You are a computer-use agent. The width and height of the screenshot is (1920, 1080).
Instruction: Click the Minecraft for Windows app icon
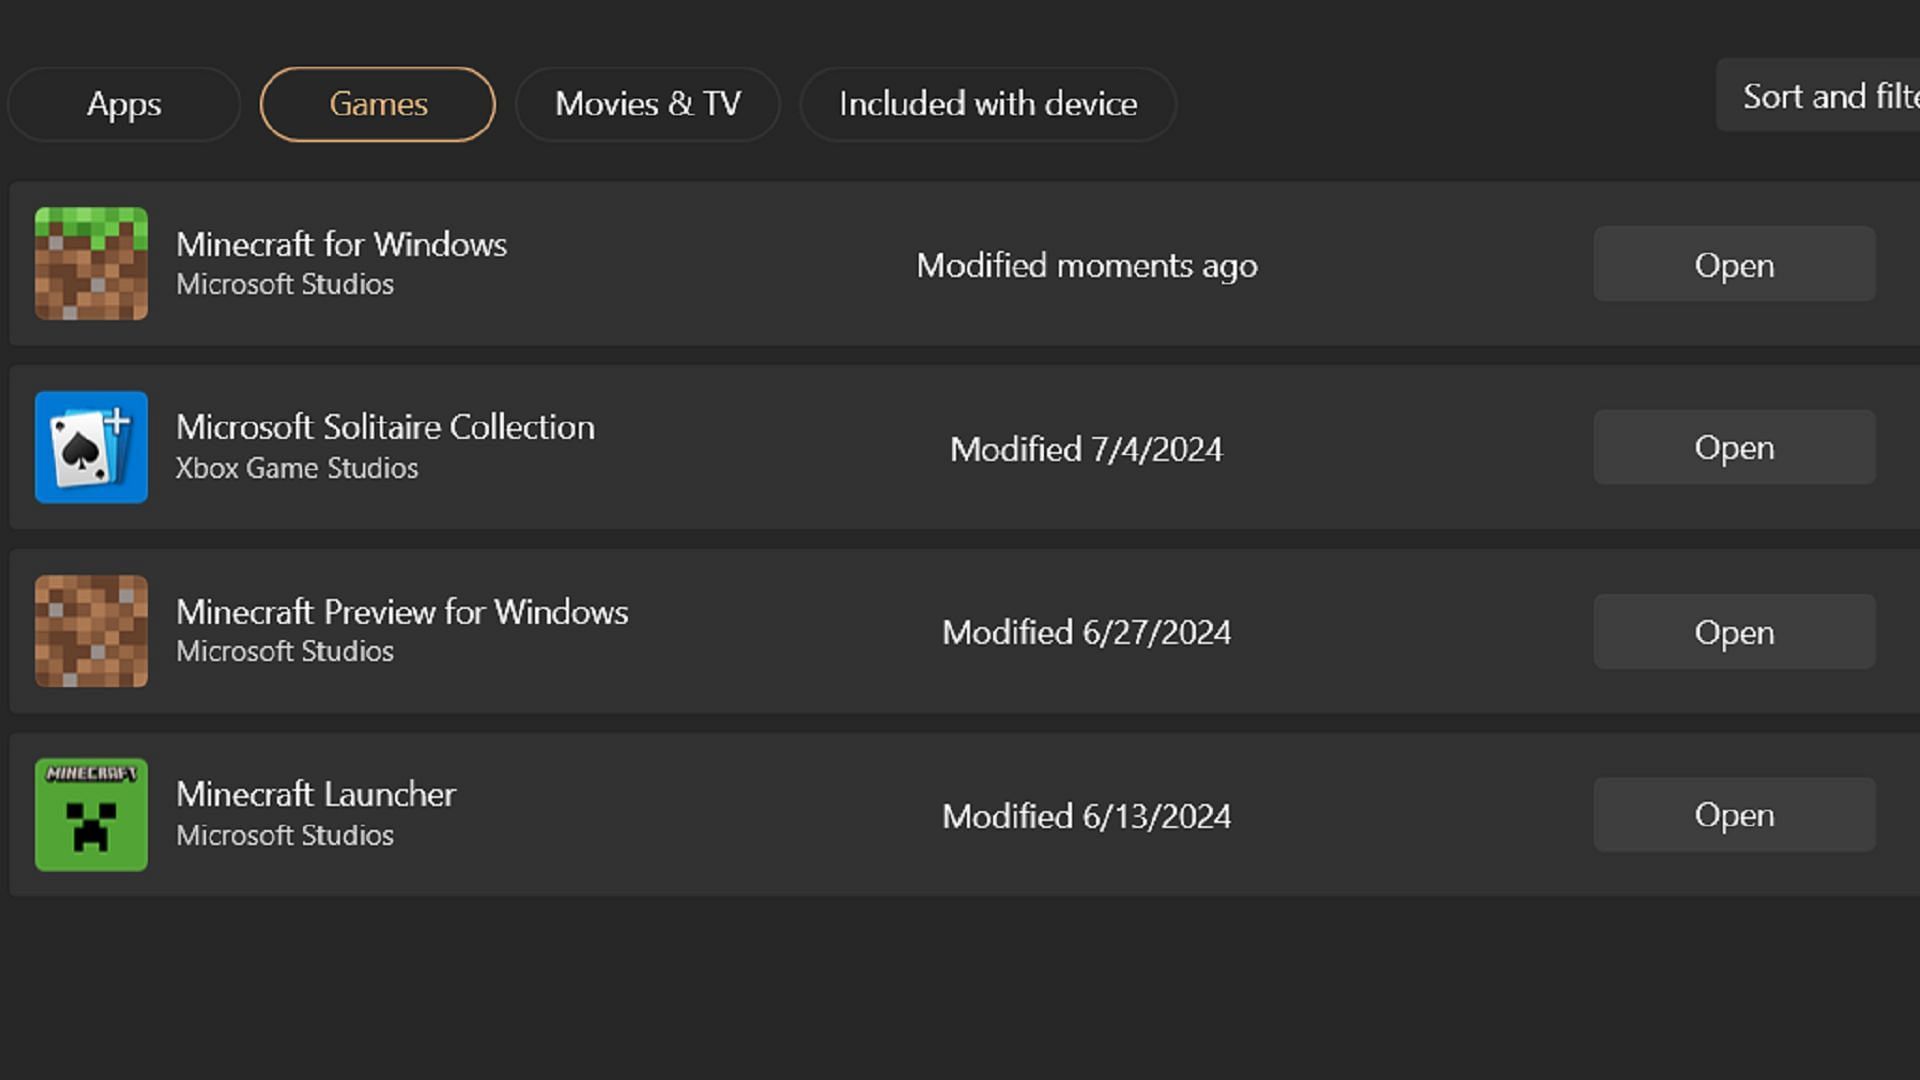point(90,262)
